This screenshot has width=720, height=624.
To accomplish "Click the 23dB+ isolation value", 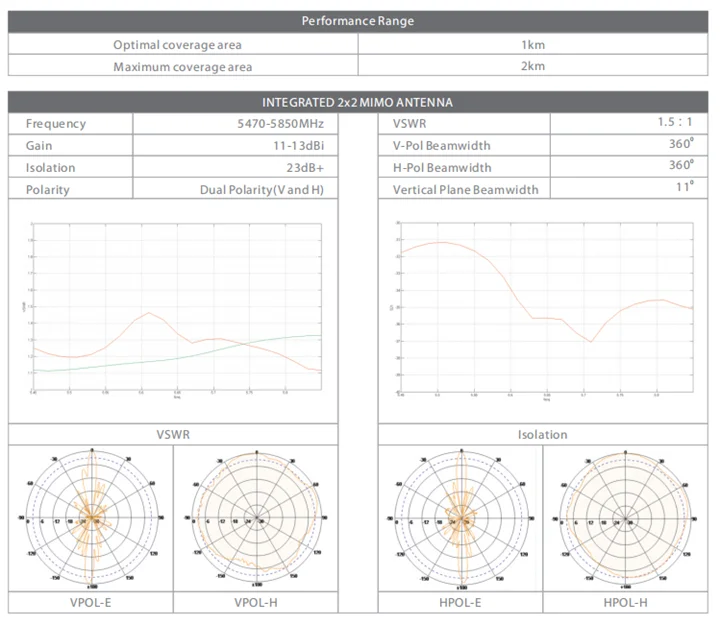I will [305, 168].
